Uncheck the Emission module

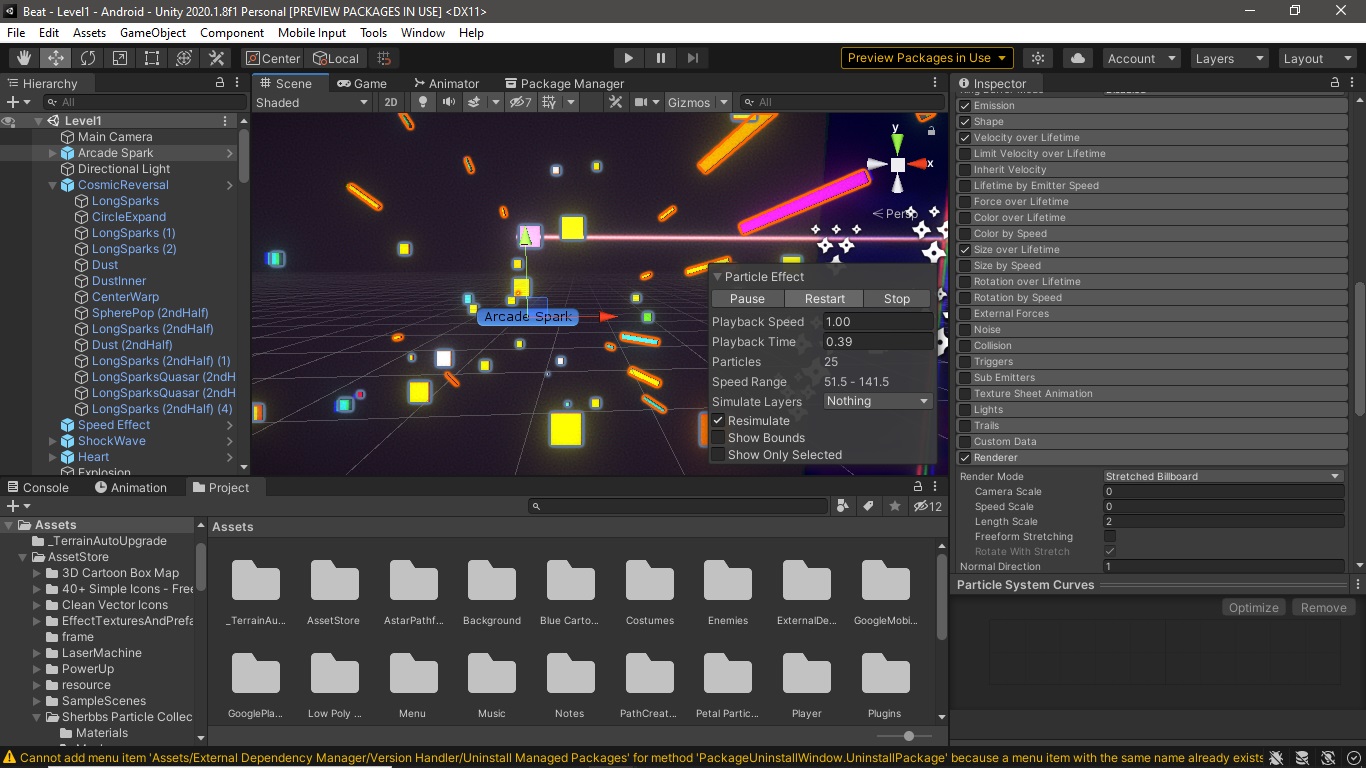(965, 106)
